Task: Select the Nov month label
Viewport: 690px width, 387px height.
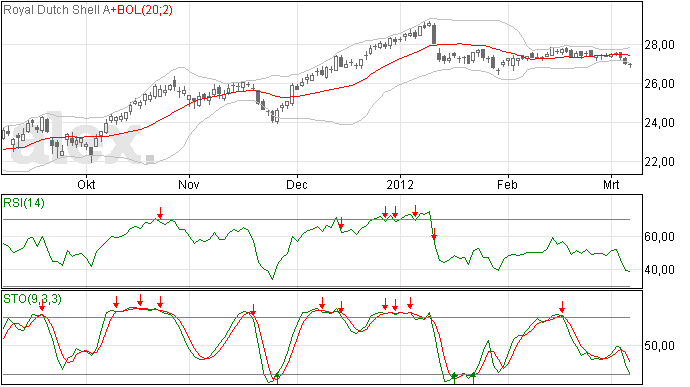Action: (189, 184)
